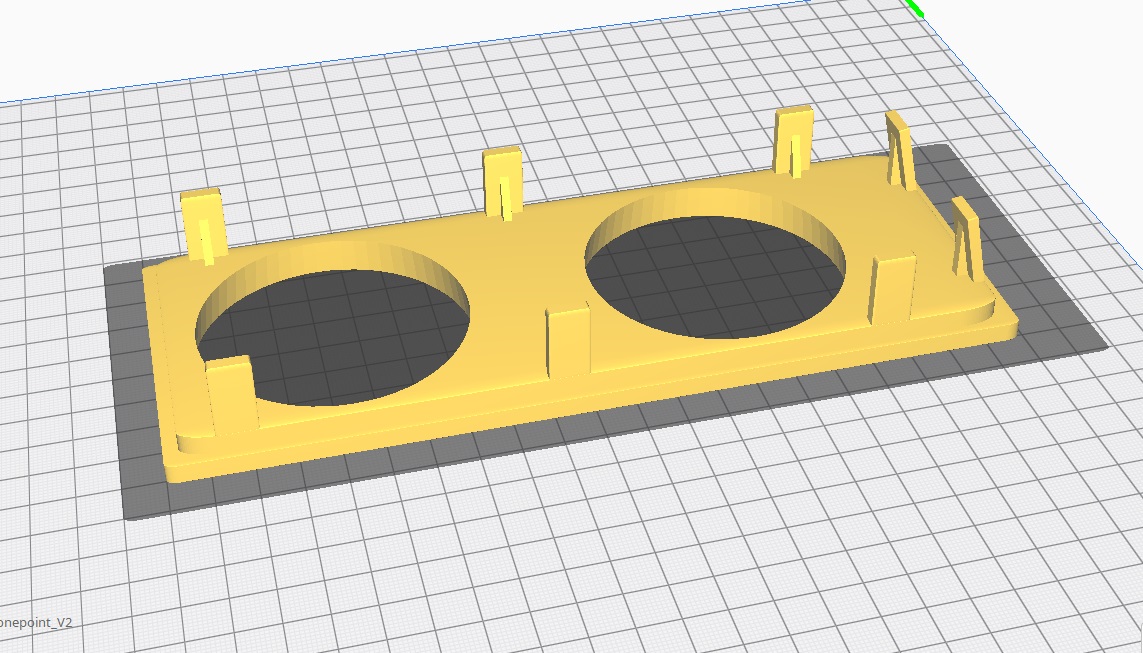
Task: Click the onepoint_V2 model name label
Action: click(37, 622)
